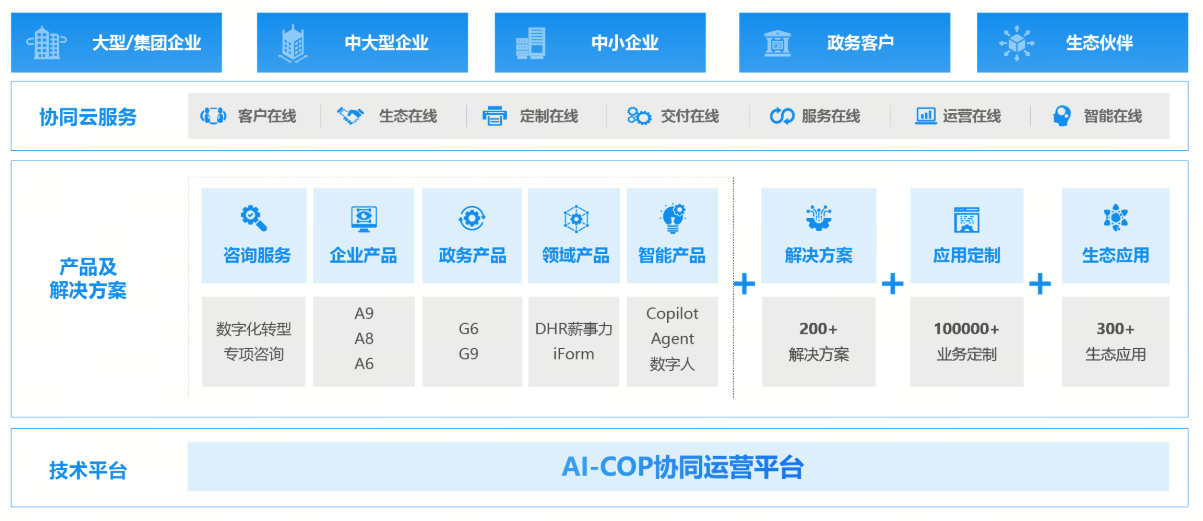Screen dimensions: 1203x521
Task: Click the 智能在线 service item
Action: (x=1097, y=116)
